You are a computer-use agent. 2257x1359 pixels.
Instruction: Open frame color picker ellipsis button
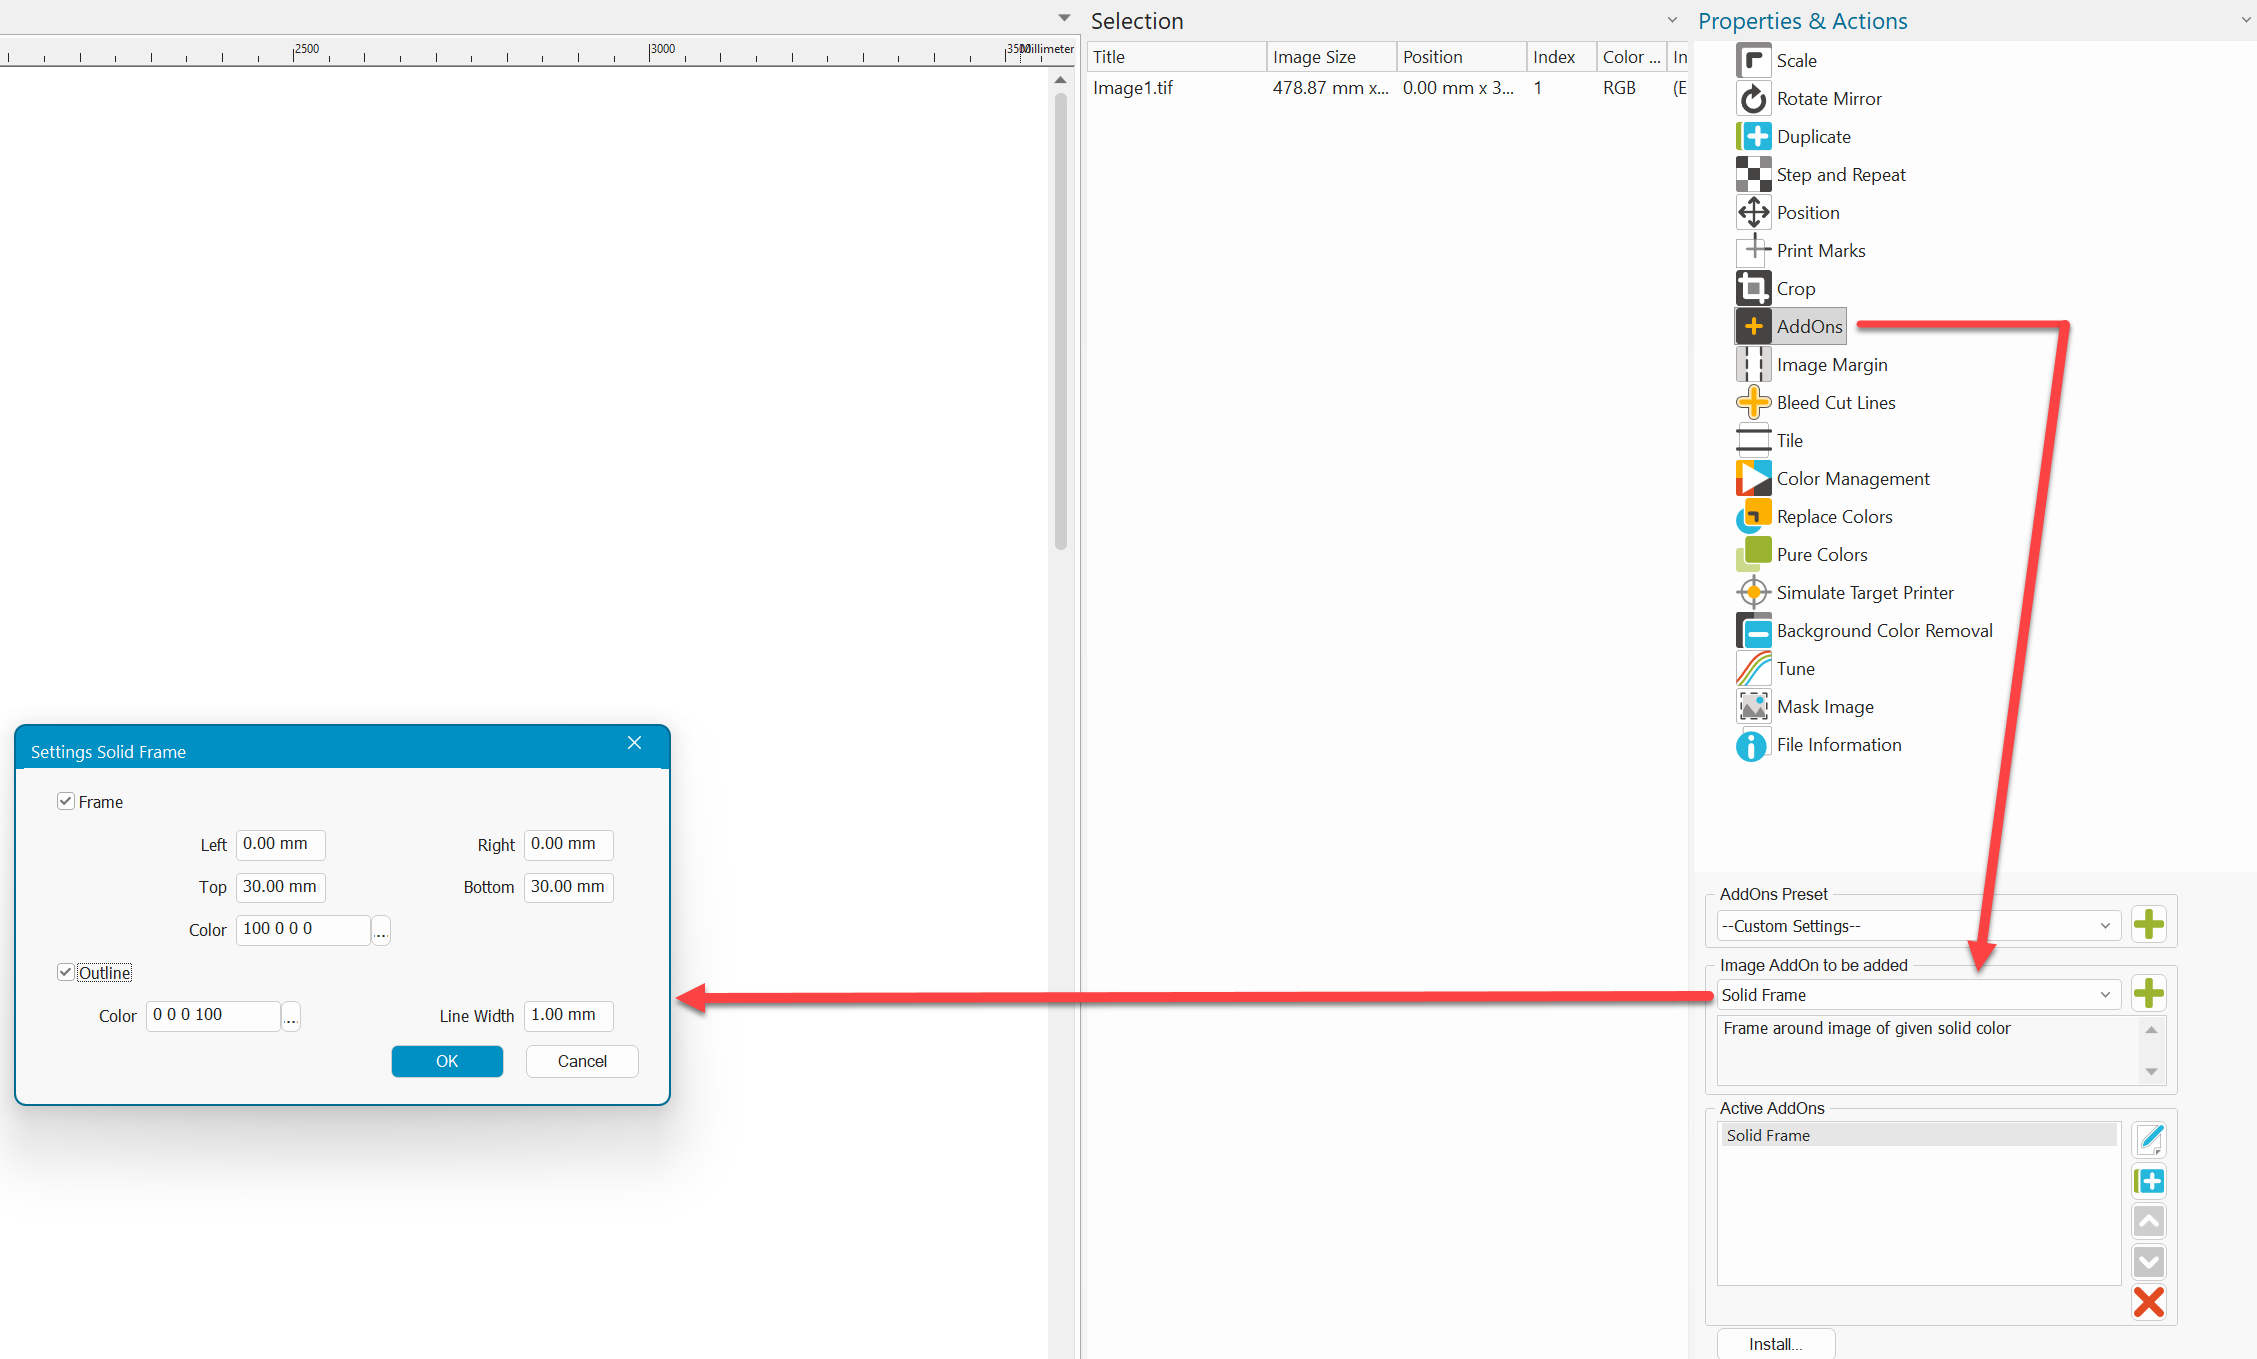point(380,931)
